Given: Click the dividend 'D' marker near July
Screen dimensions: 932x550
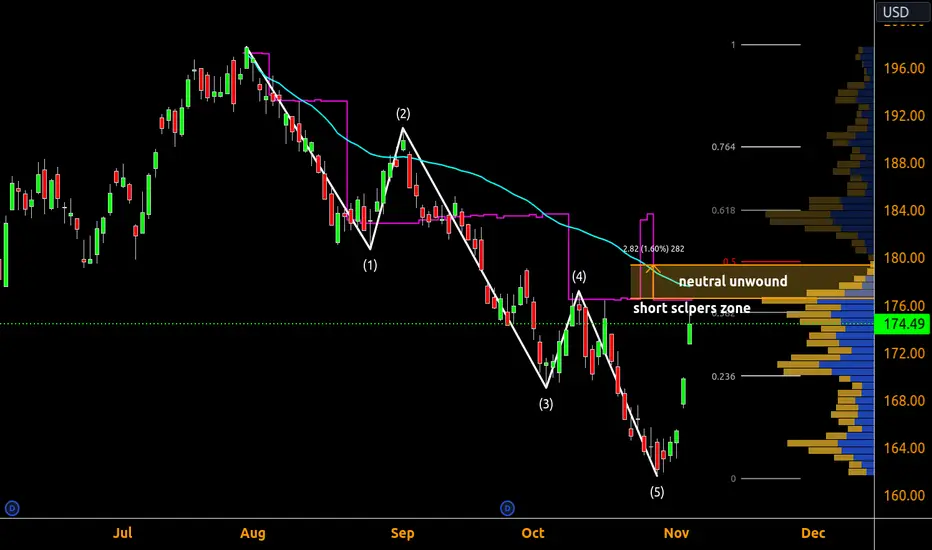Looking at the screenshot, I should (12, 508).
